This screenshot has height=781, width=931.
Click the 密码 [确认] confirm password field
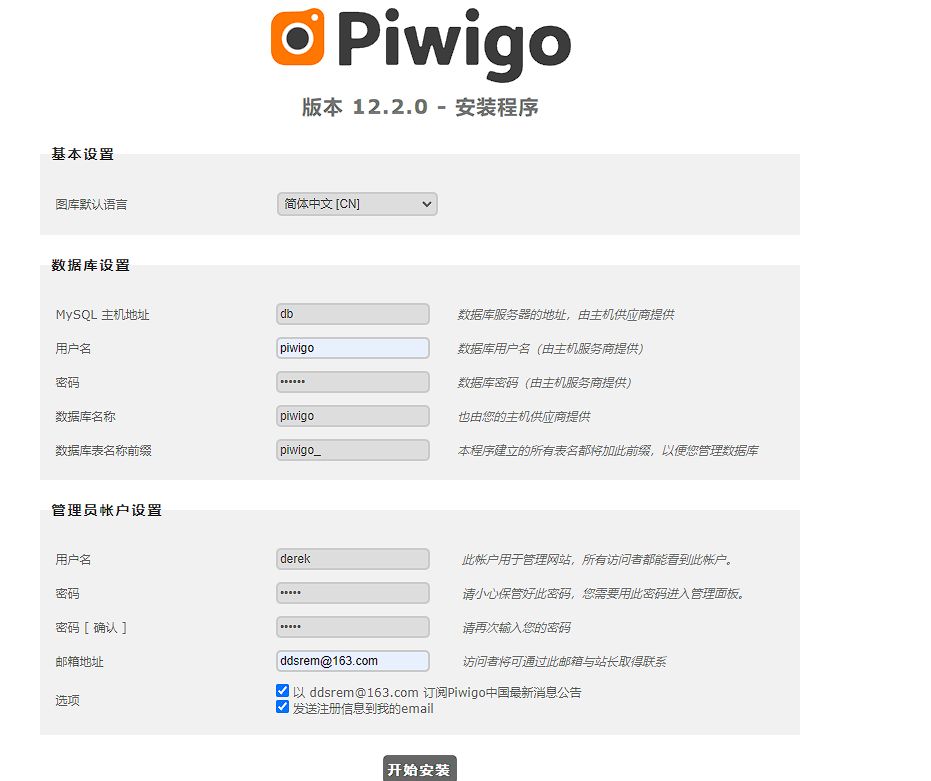click(353, 627)
